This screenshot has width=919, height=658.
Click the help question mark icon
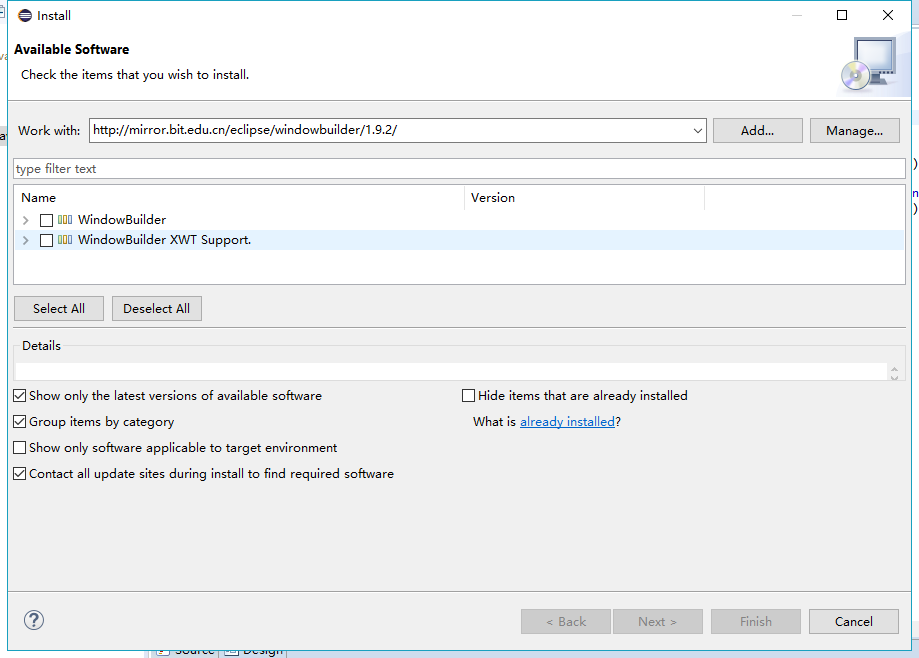pos(34,620)
